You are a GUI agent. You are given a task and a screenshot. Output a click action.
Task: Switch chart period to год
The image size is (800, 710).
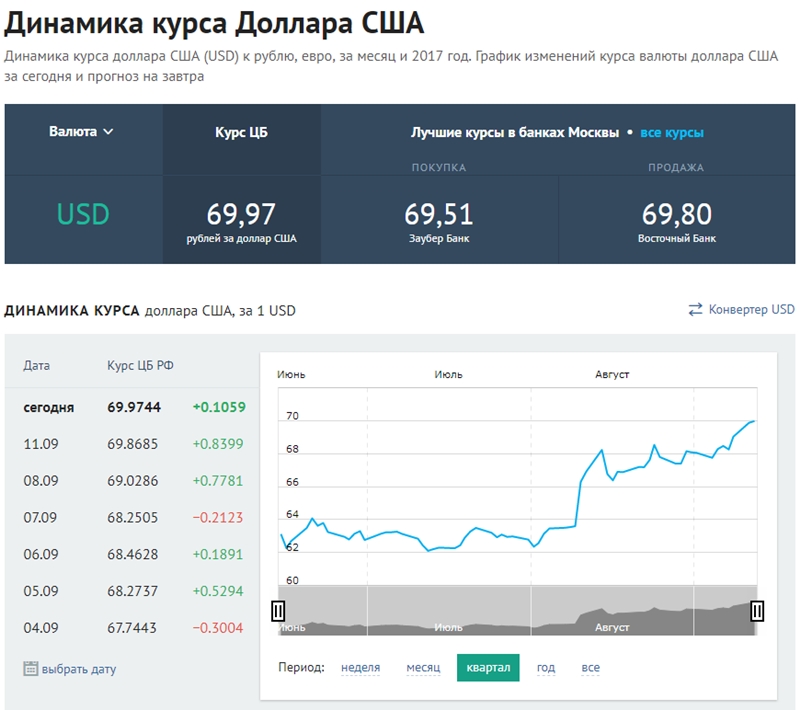point(545,667)
